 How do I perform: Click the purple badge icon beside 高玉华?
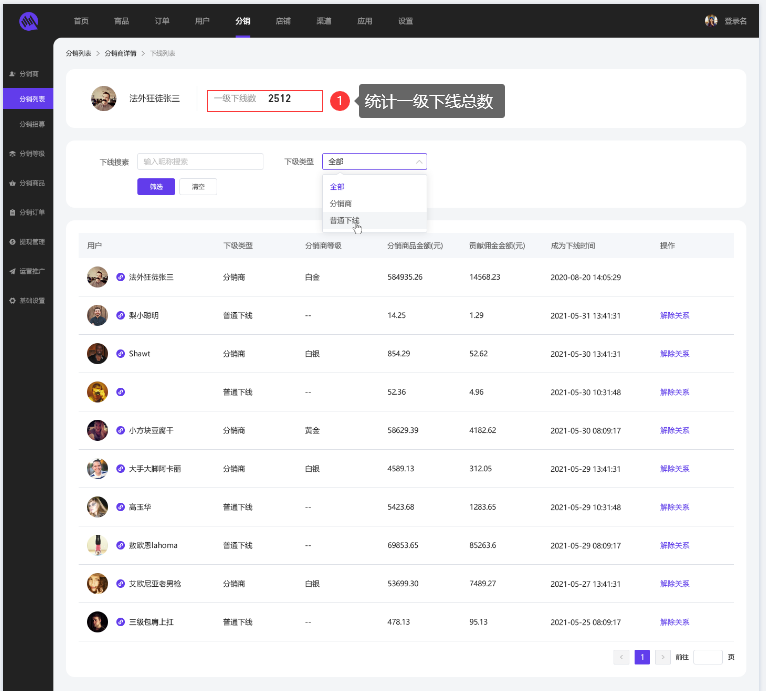[x=120, y=507]
